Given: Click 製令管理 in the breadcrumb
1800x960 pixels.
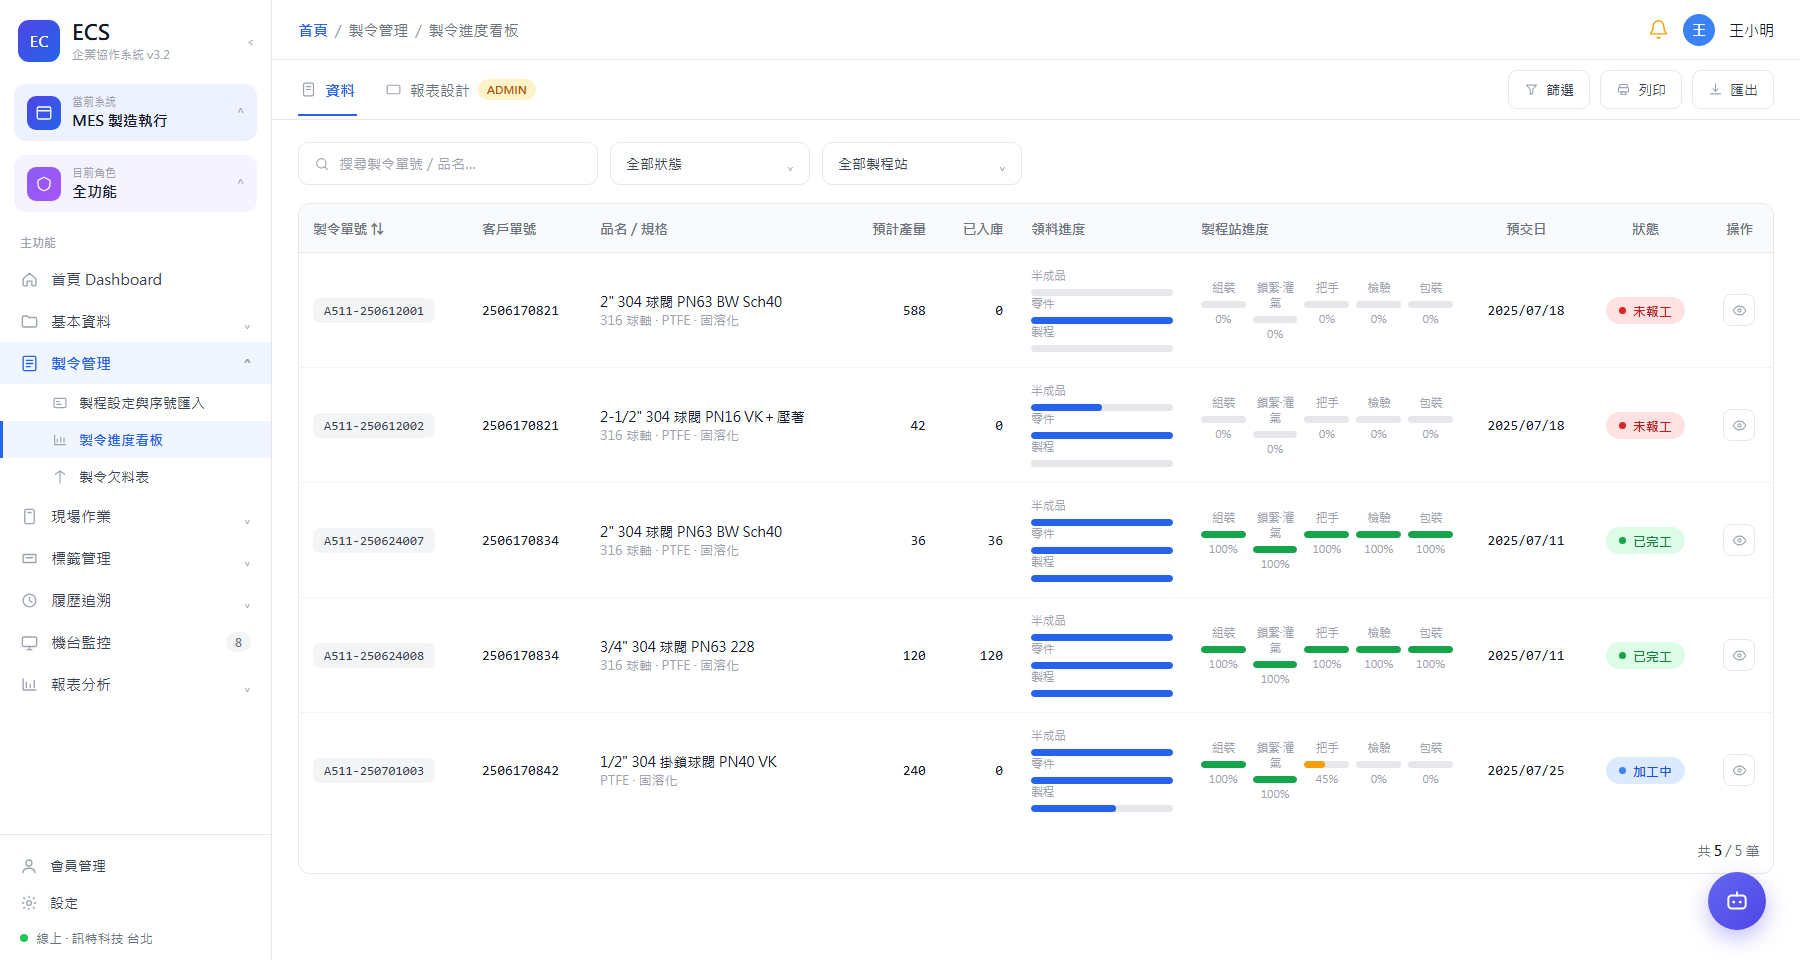Looking at the screenshot, I should pos(378,31).
